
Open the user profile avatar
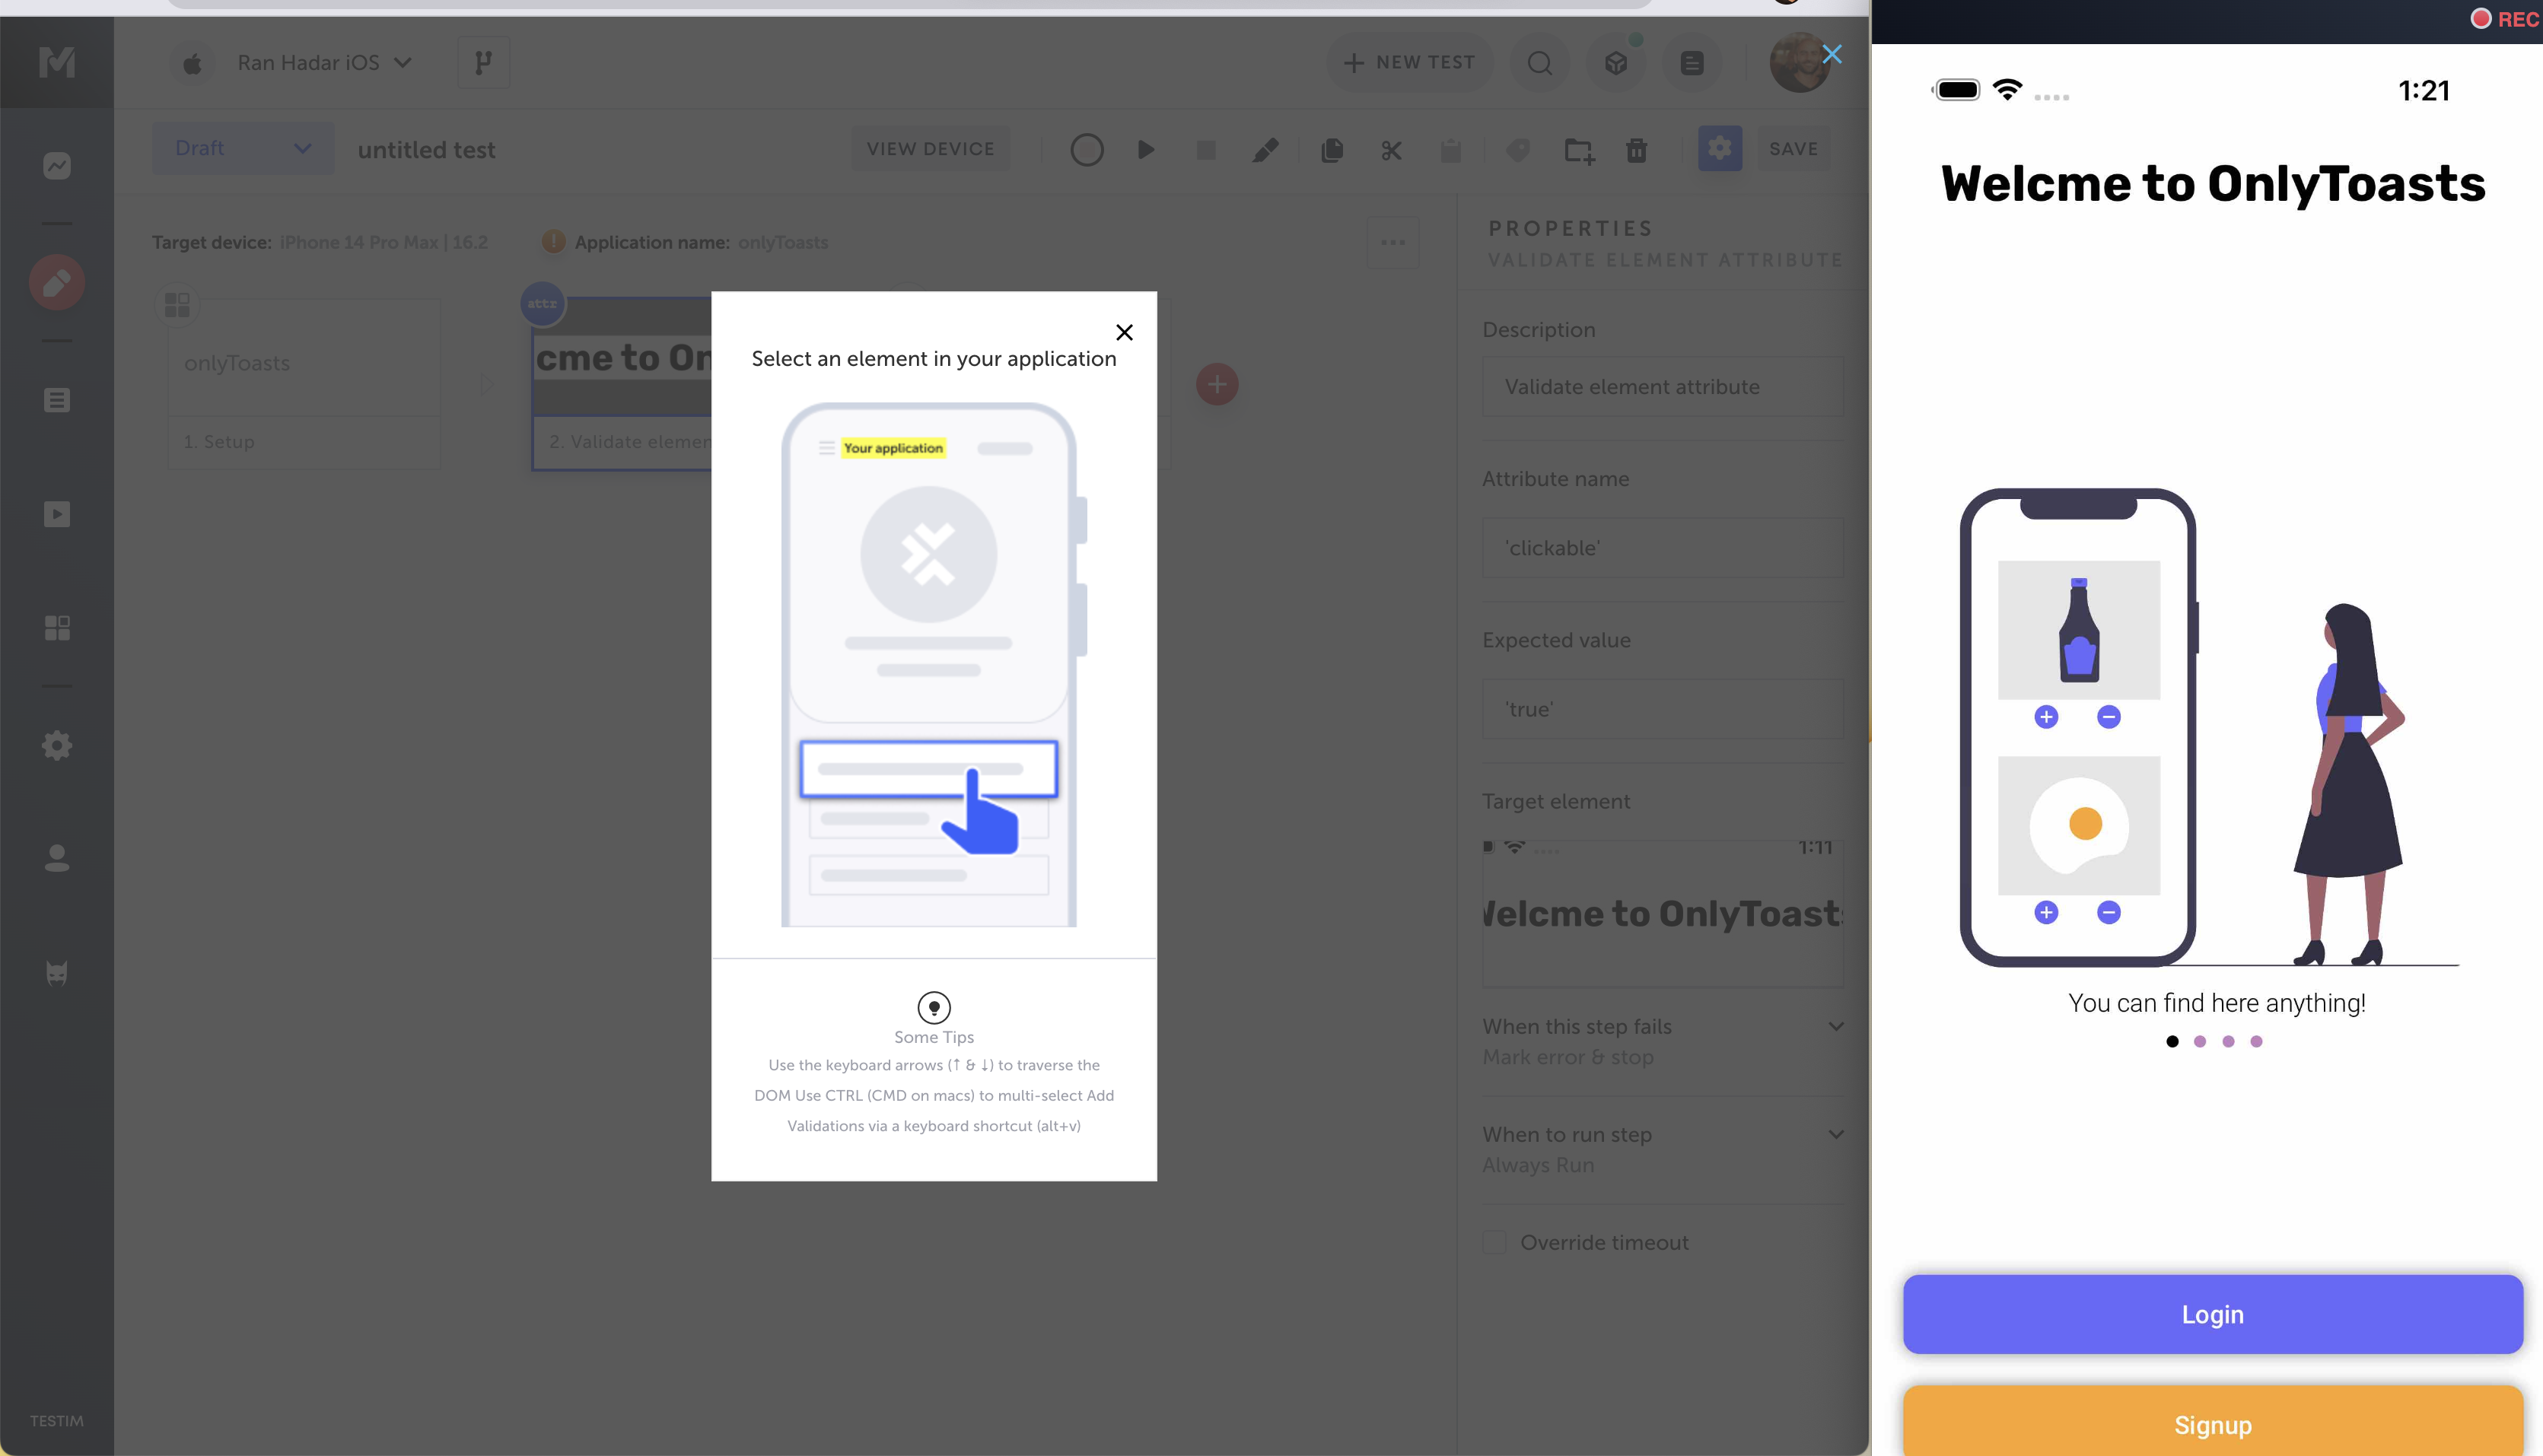(x=1799, y=63)
